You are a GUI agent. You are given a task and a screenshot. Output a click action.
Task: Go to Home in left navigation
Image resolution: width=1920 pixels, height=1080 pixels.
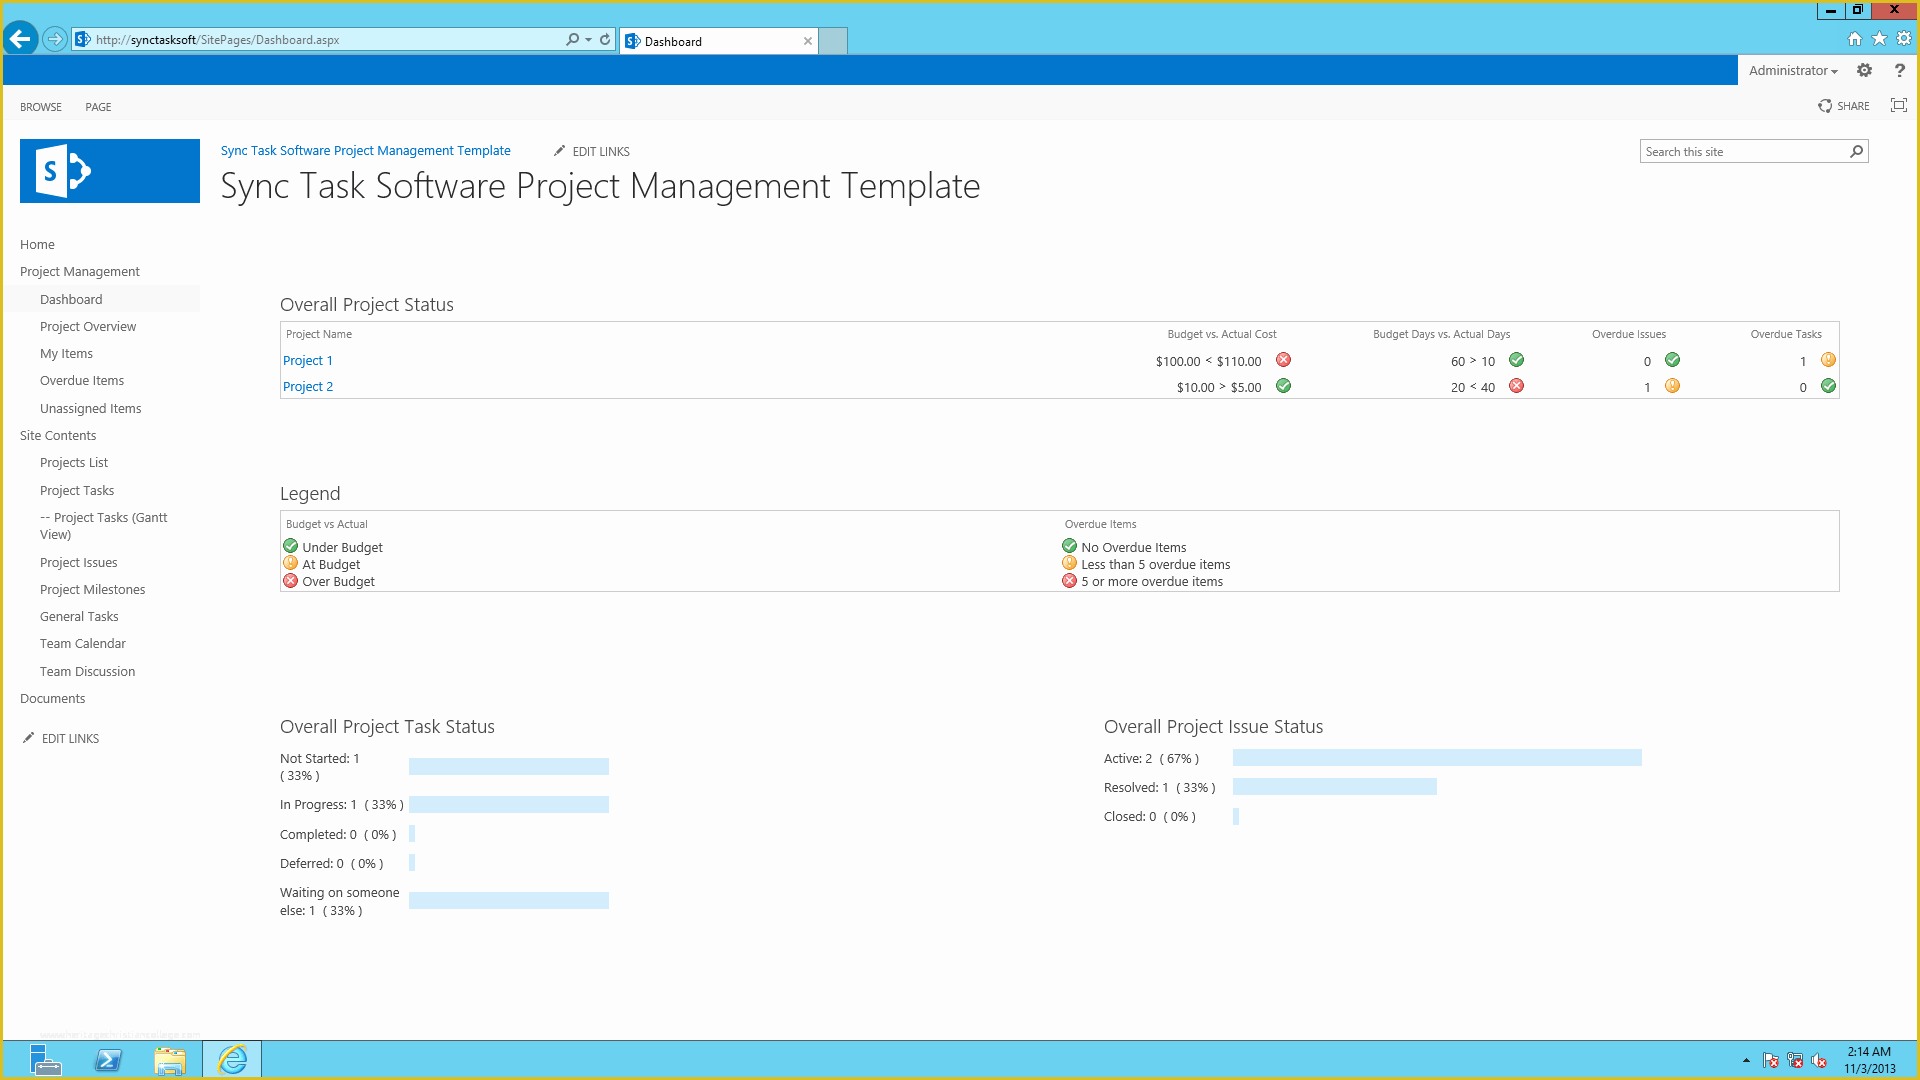click(37, 245)
